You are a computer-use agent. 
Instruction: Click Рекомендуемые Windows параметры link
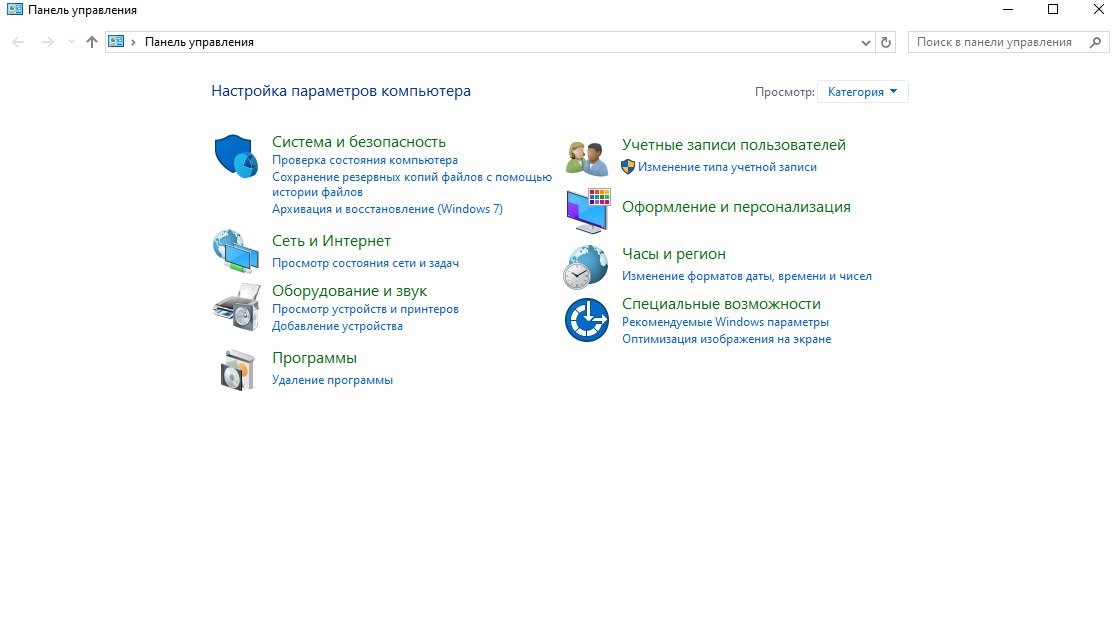pos(725,322)
